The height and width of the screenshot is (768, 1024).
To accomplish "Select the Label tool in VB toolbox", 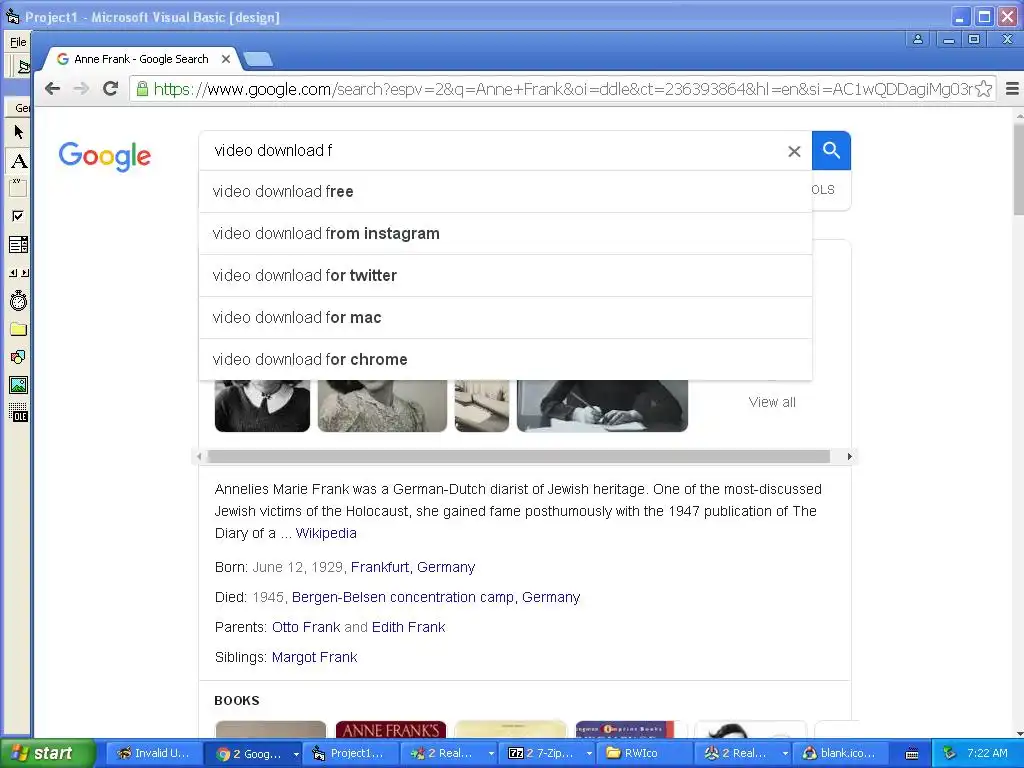I will tap(18, 161).
